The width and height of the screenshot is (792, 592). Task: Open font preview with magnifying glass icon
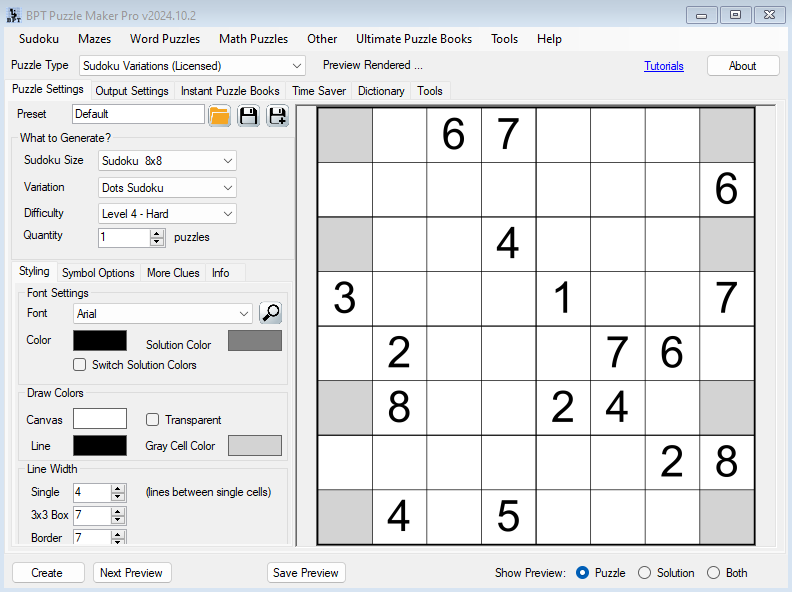point(270,314)
